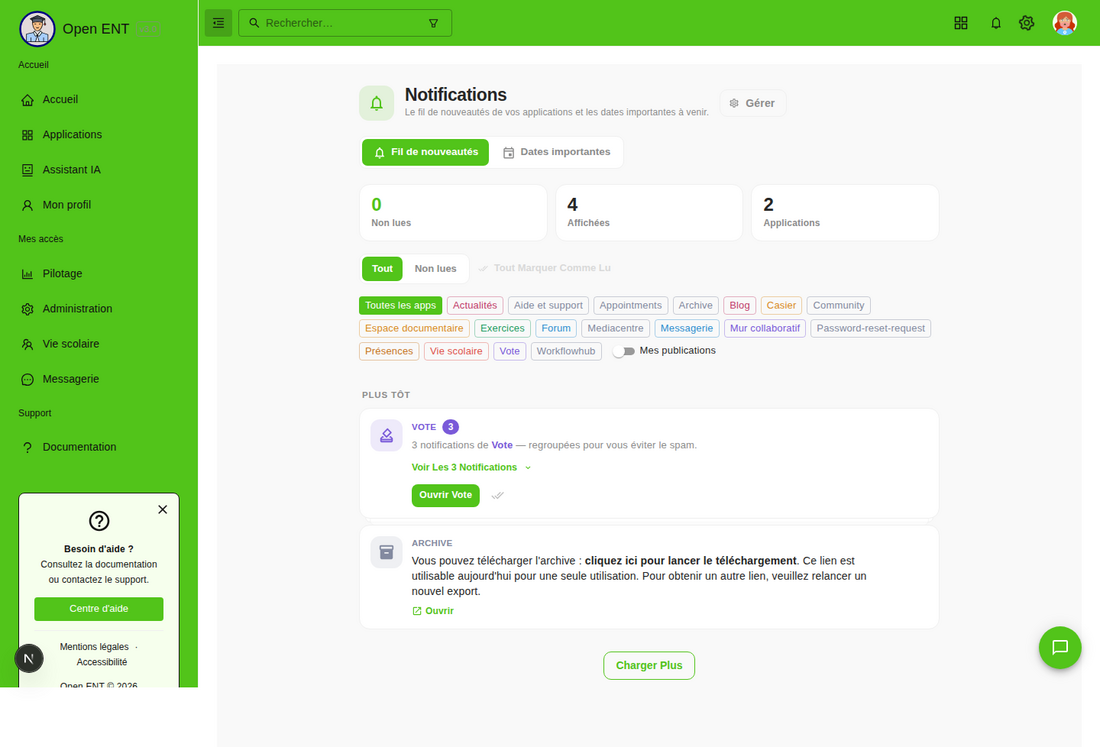
Task: Click the Documentation question mark icon
Action: 27,447
